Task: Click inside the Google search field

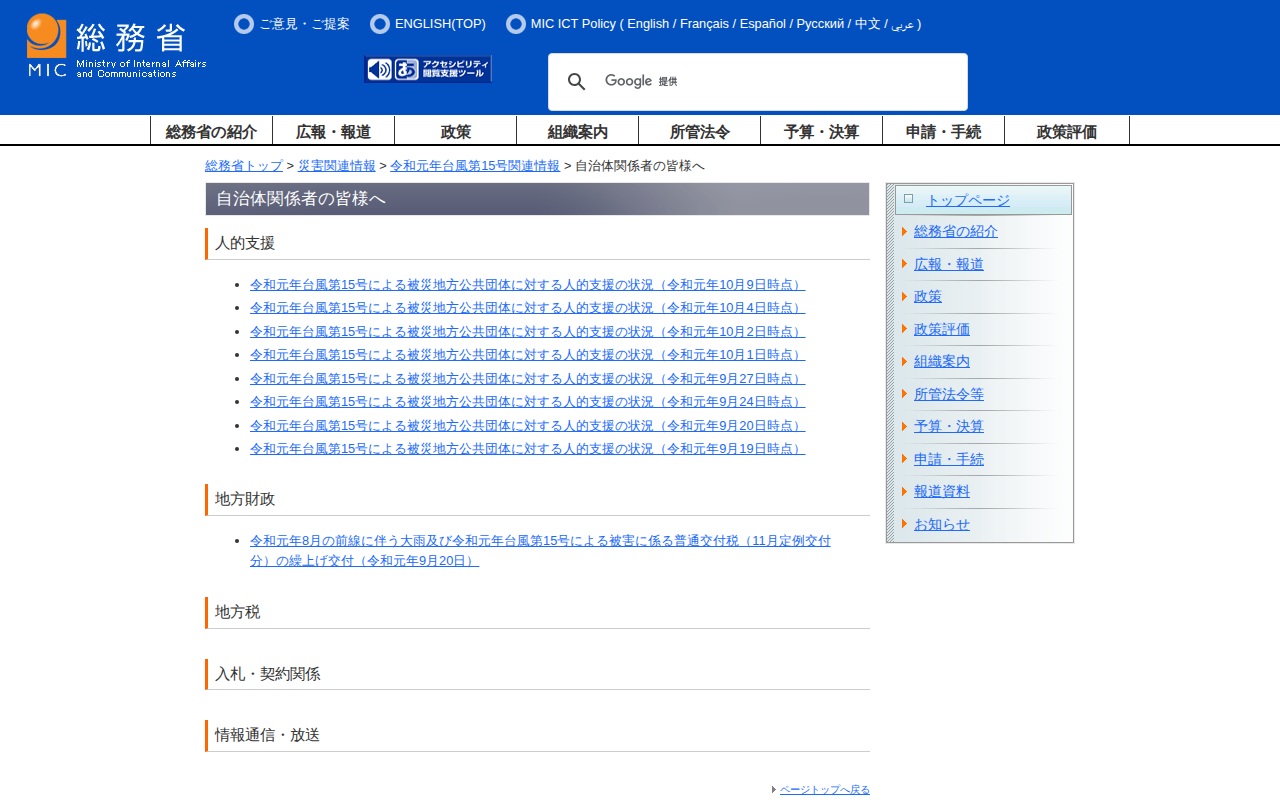Action: coord(800,82)
